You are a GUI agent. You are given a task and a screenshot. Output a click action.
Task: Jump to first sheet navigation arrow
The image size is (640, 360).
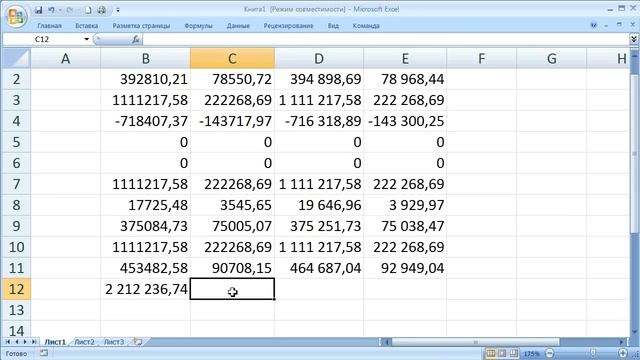(7, 342)
